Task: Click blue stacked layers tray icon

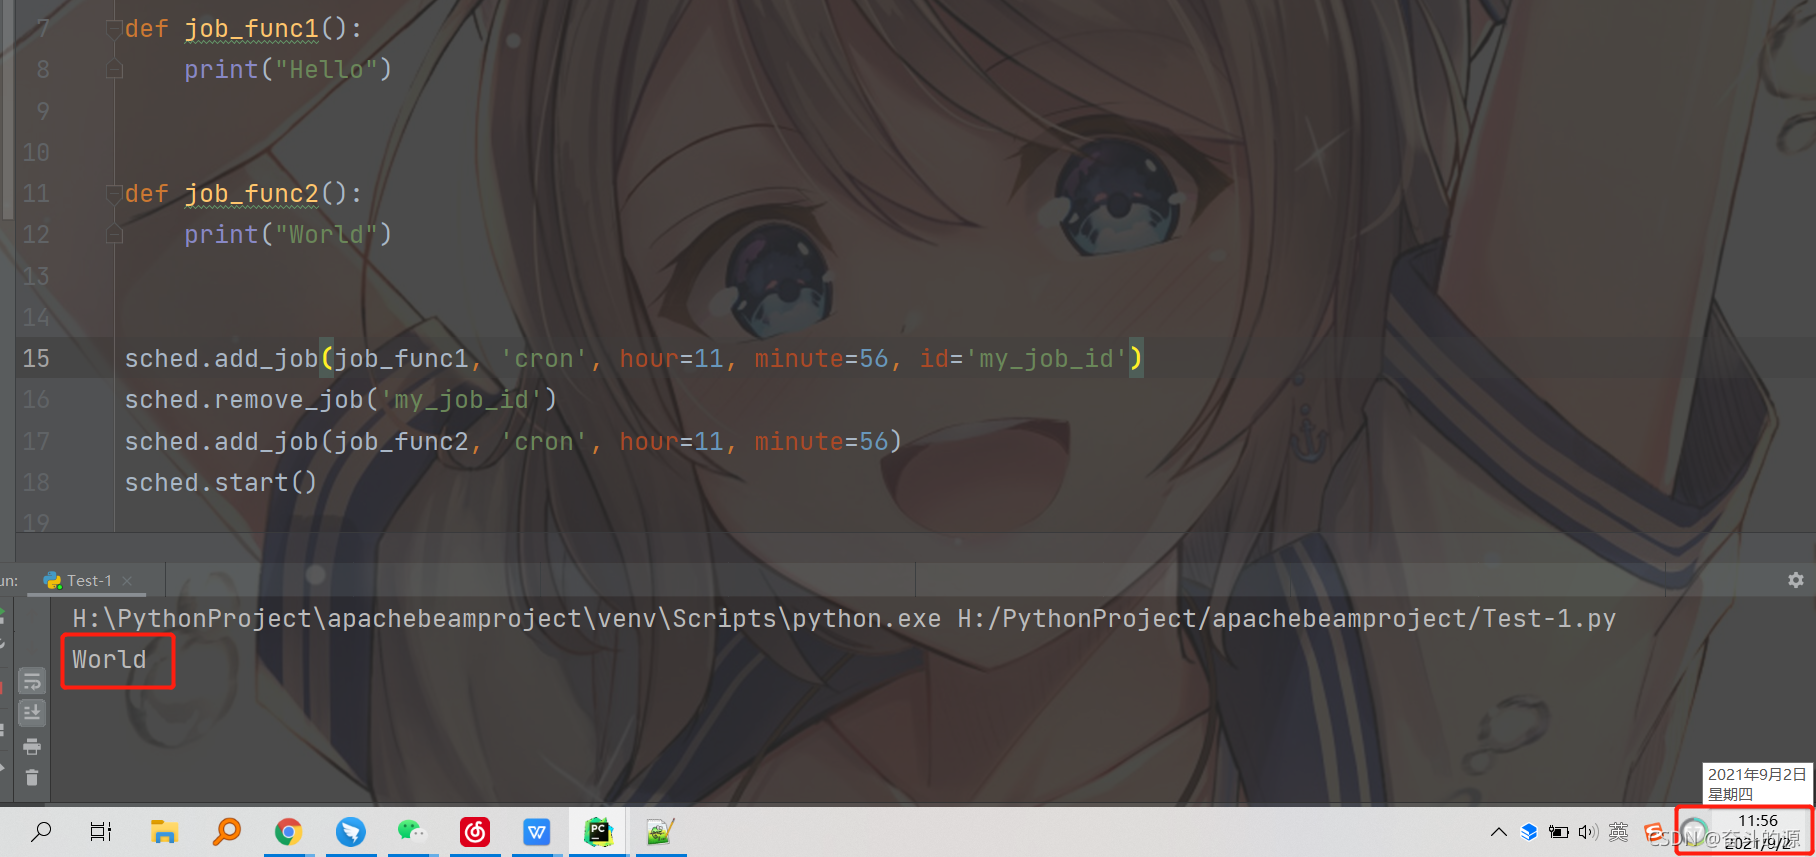Action: click(x=1528, y=832)
